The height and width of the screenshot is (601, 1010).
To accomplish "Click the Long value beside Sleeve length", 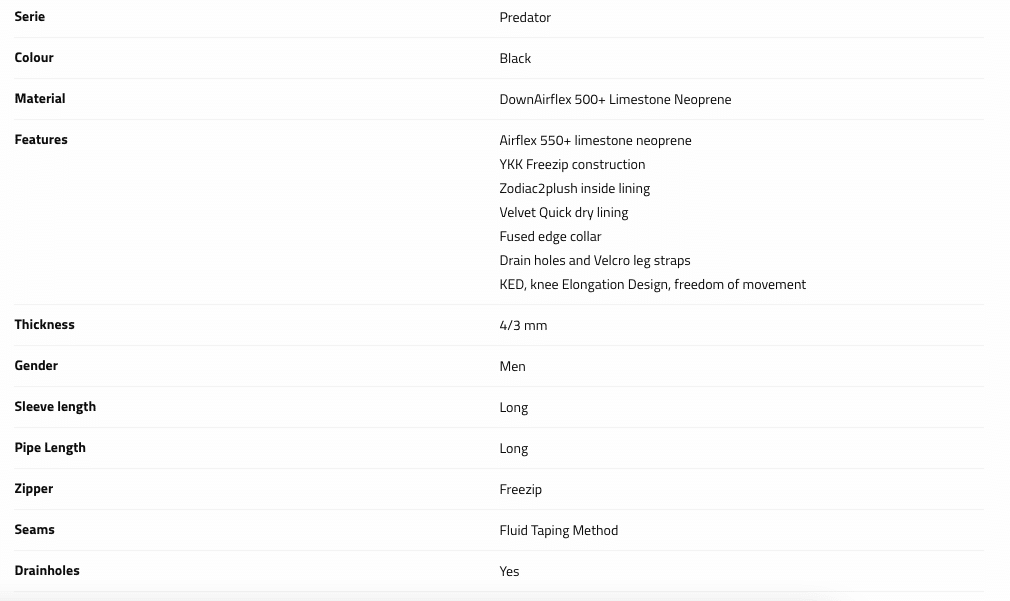I will pyautogui.click(x=513, y=407).
